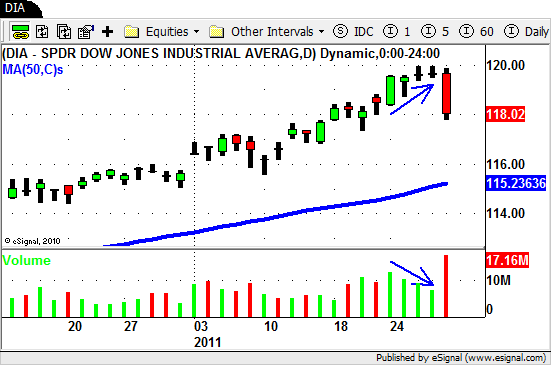Switch to the 5 minute interval label
The width and height of the screenshot is (551, 365).
tap(445, 32)
